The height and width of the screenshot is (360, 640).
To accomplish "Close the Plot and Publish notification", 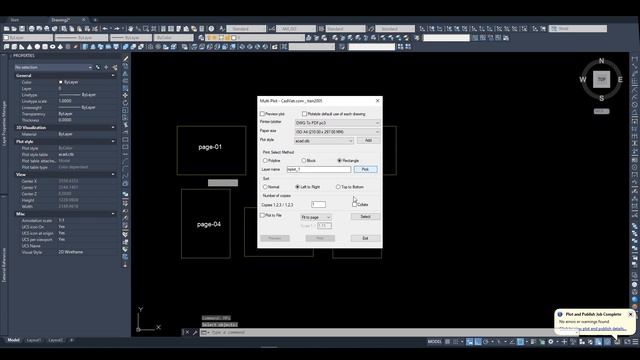I will (x=631, y=314).
